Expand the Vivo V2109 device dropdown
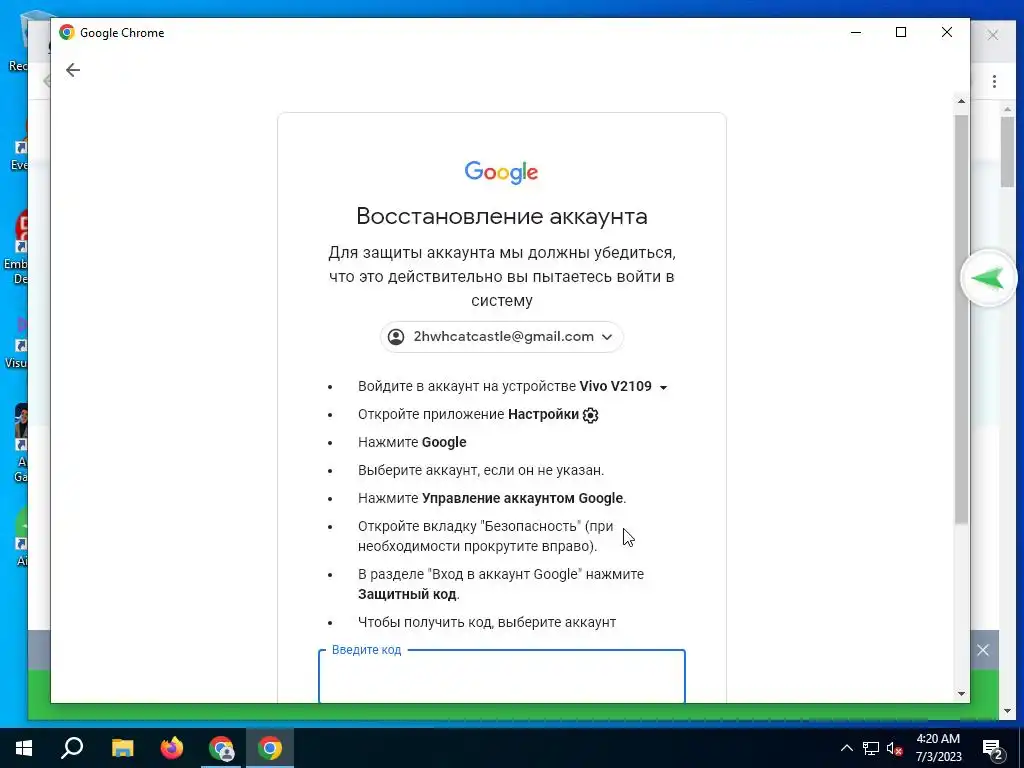This screenshot has height=768, width=1024. [x=664, y=387]
